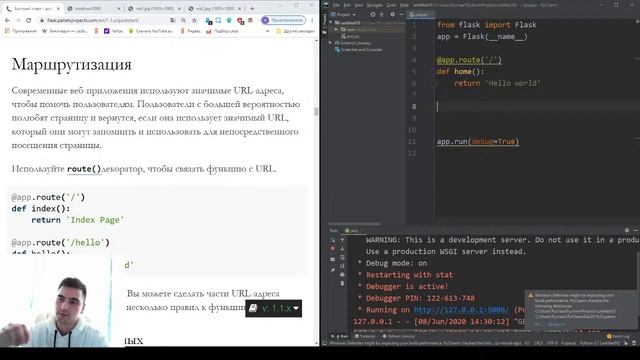Open a new Chrome tab
640x360 pixels.
tap(252, 8)
